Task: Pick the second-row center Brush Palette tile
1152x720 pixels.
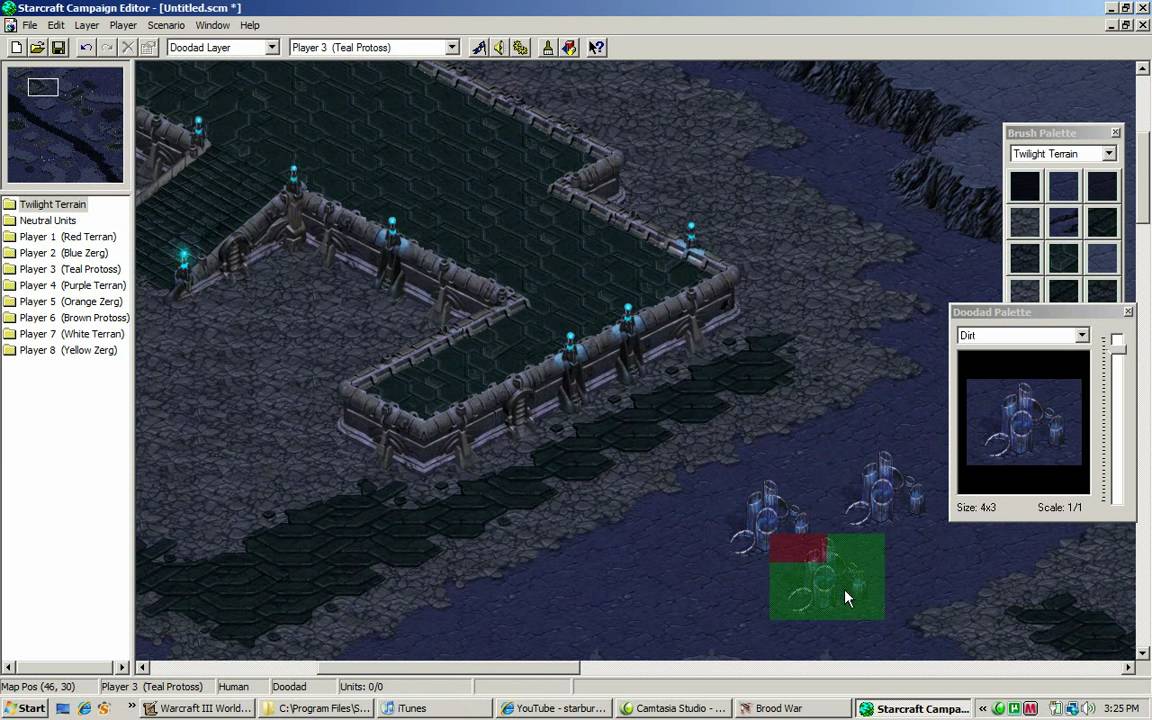Action: [x=1063, y=222]
